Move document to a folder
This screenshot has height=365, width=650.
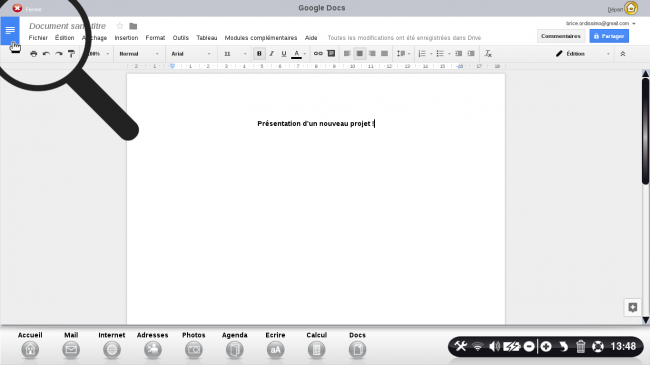(x=133, y=26)
